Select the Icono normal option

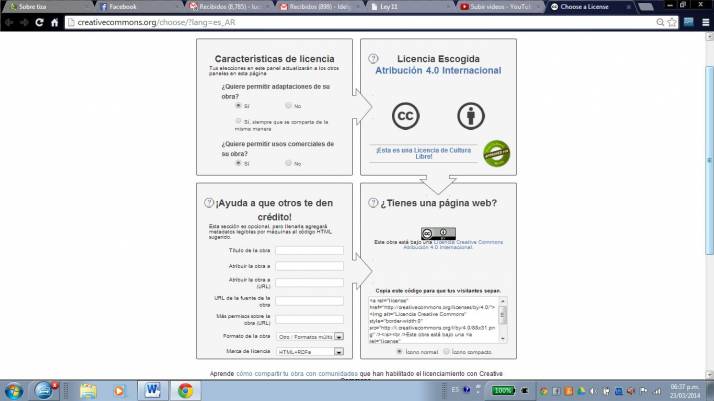[399, 351]
